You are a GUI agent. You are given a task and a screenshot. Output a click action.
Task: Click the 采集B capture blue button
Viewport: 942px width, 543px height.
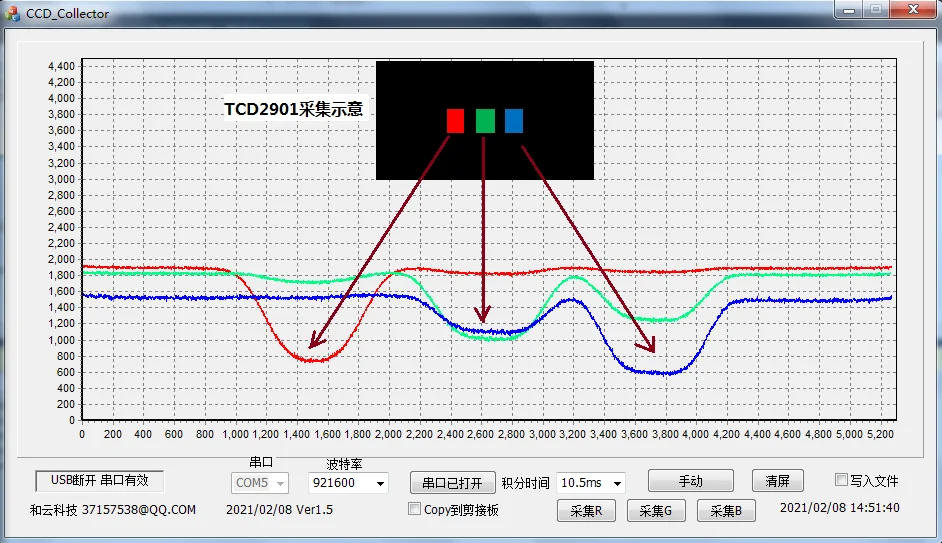tap(726, 511)
